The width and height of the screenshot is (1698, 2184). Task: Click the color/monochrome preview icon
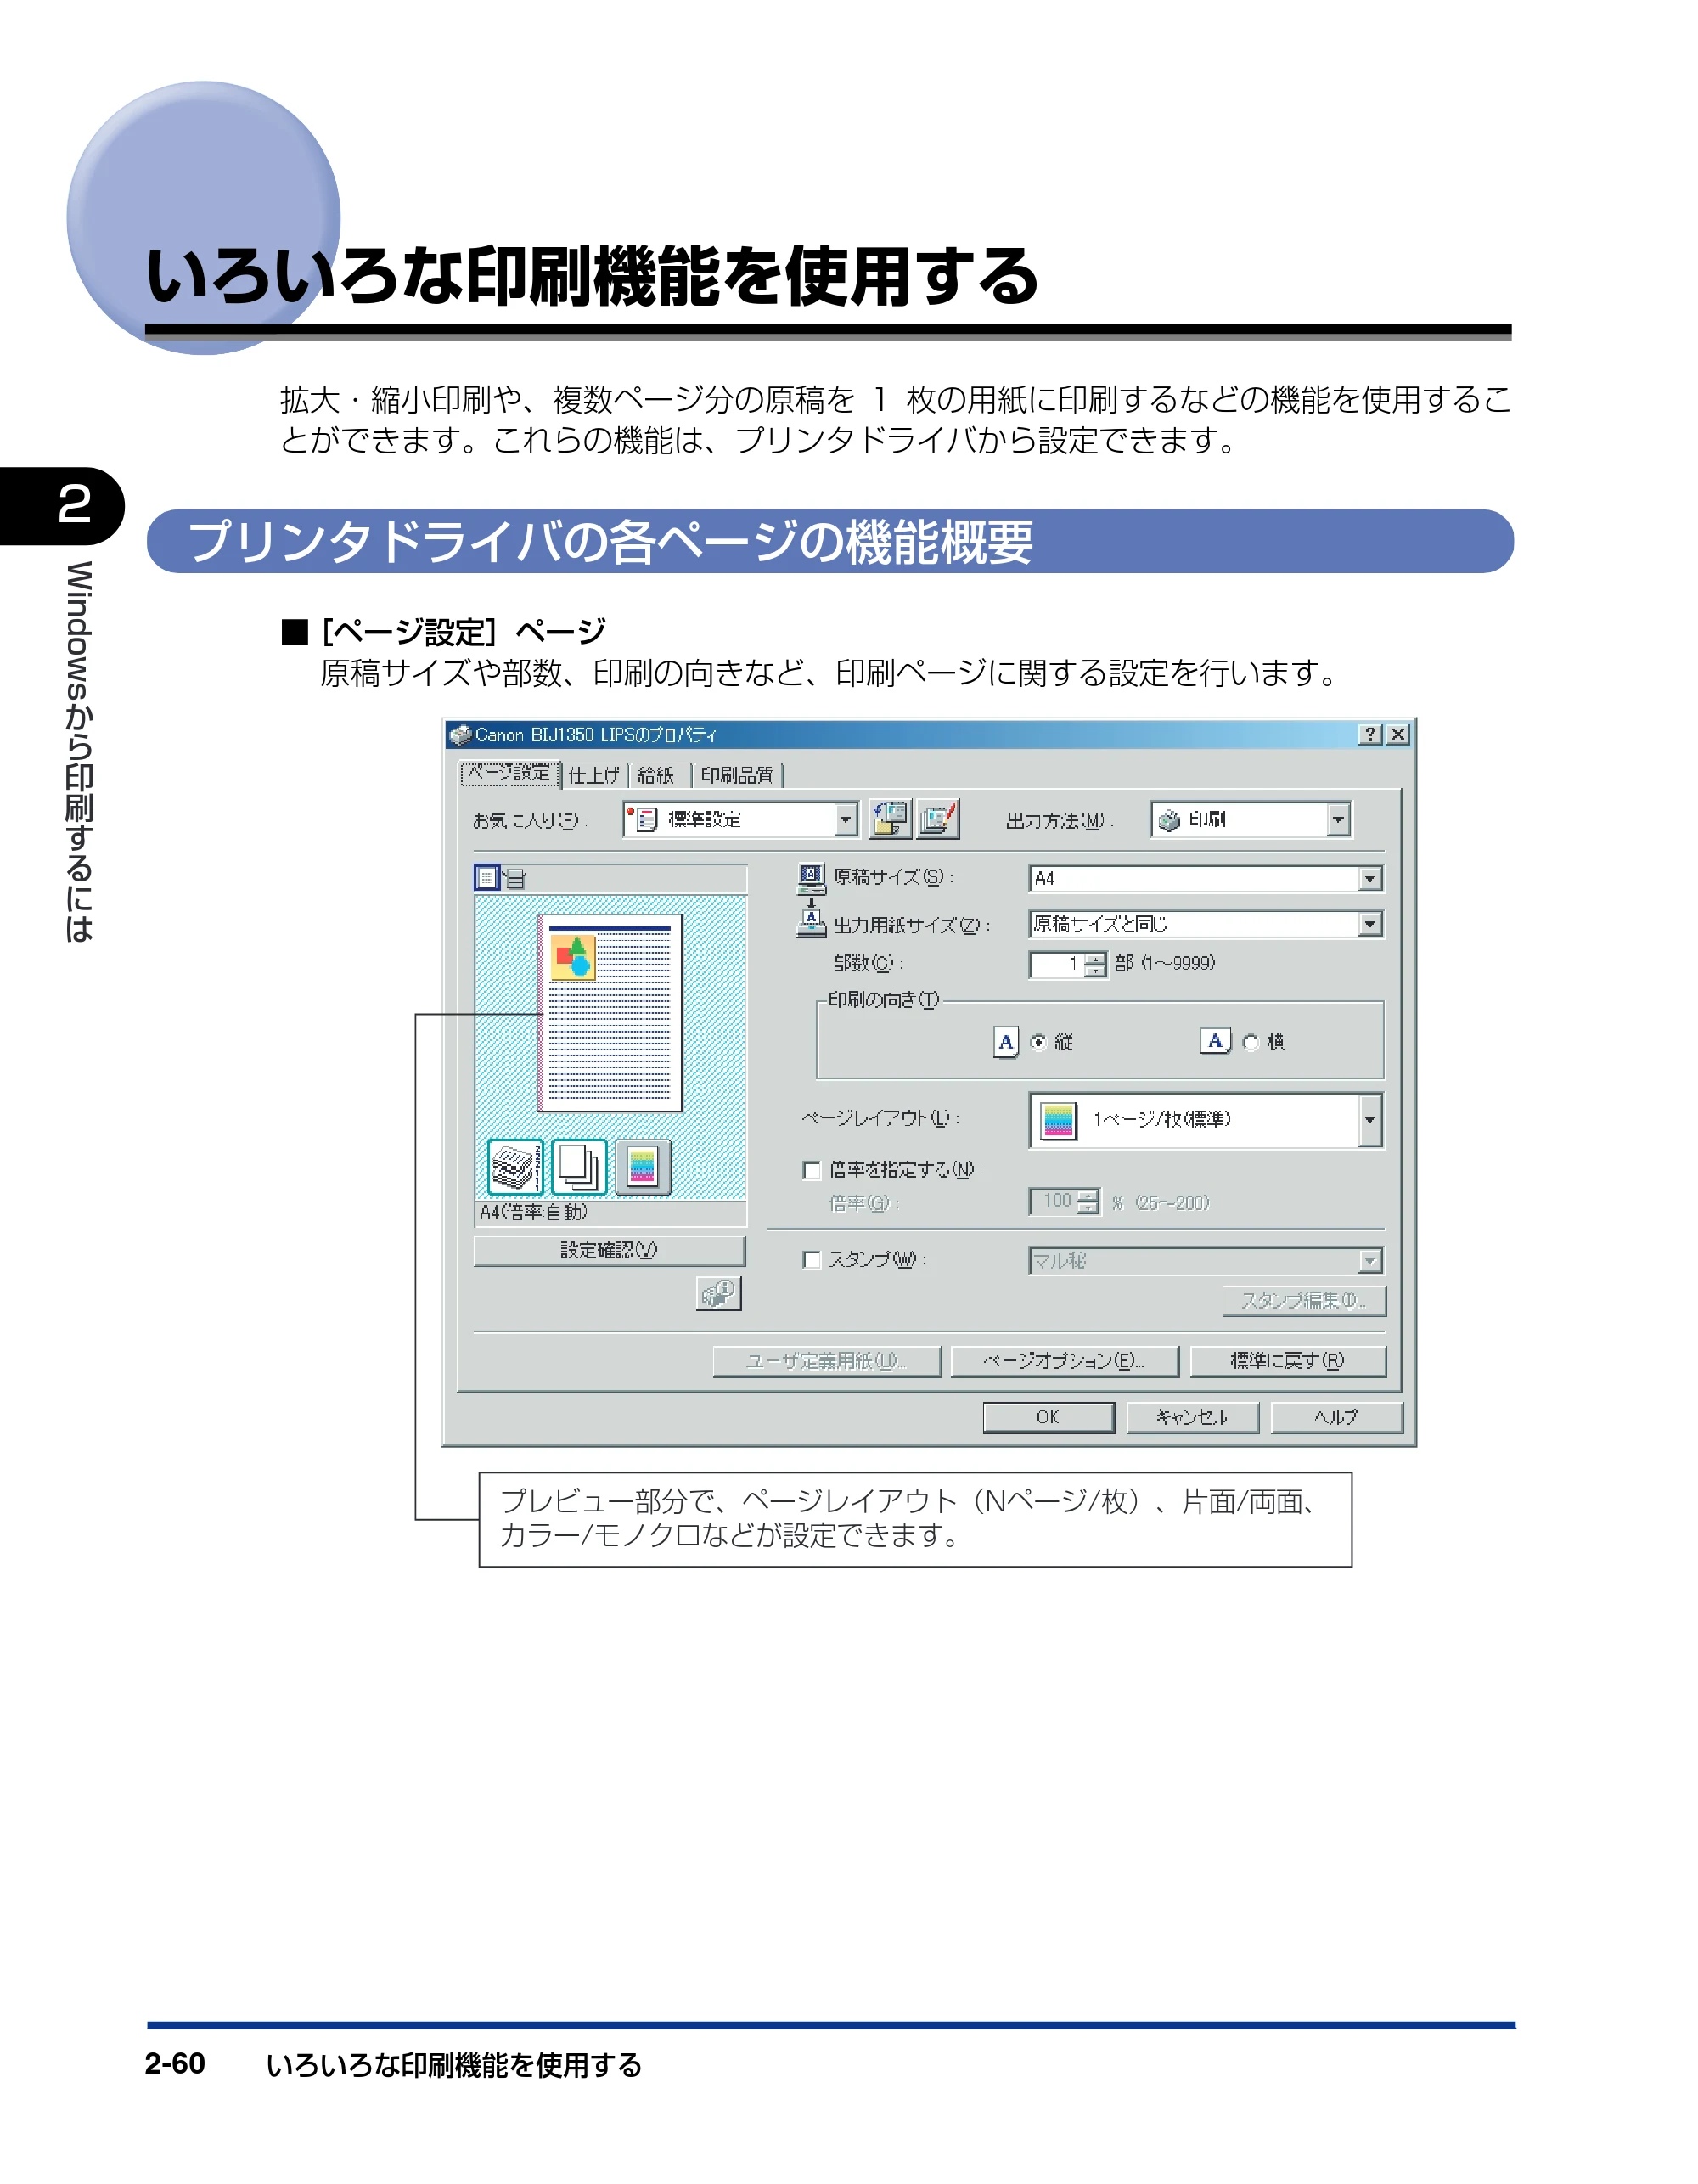click(642, 1167)
